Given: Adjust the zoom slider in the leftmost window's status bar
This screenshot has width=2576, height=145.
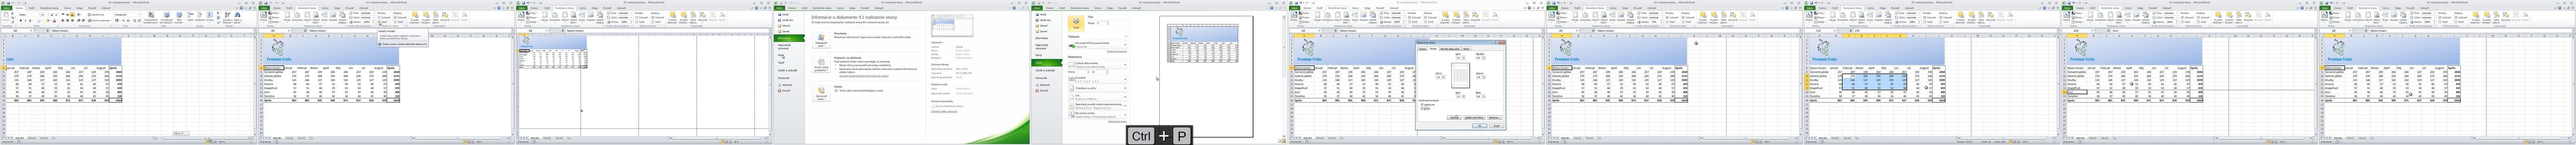Looking at the screenshot, I should 240,142.
